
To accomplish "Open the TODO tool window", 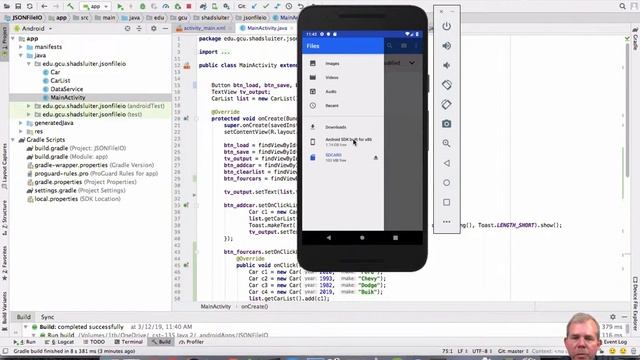I will pos(94,342).
